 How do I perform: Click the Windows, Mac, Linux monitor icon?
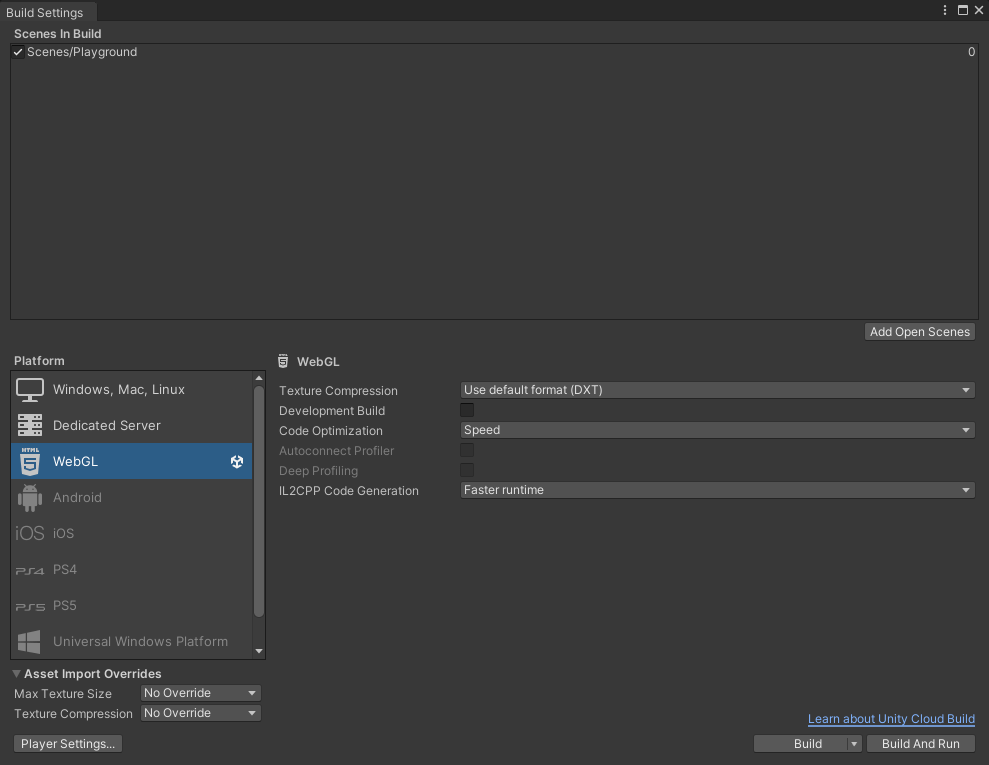point(30,390)
